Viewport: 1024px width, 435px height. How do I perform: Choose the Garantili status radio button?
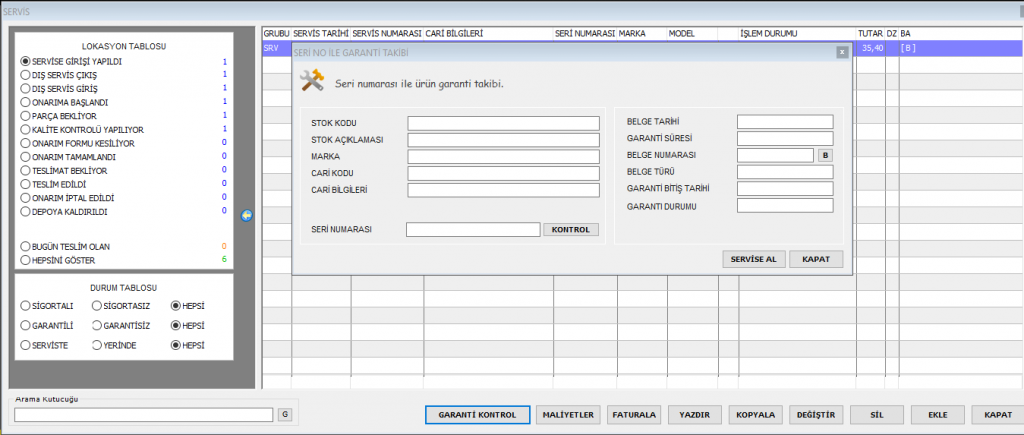(x=25, y=325)
